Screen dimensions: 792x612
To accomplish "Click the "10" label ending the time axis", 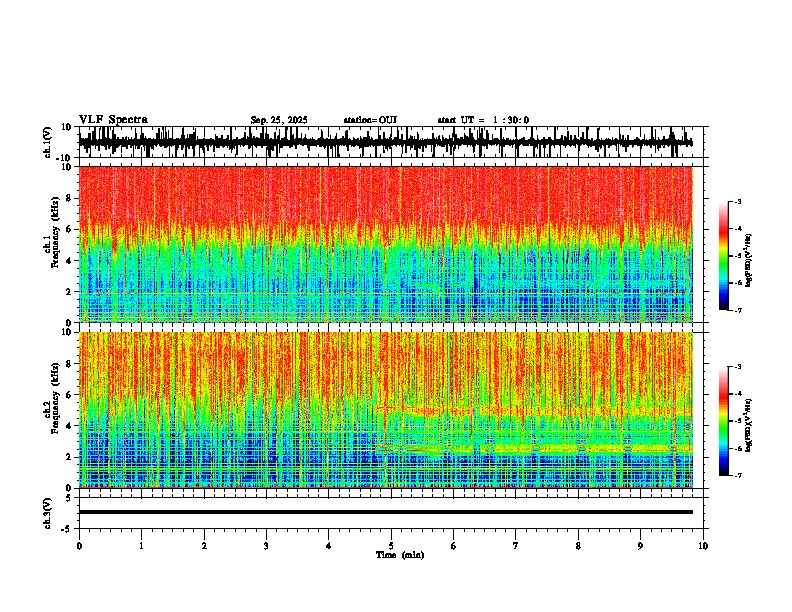I will click(703, 546).
